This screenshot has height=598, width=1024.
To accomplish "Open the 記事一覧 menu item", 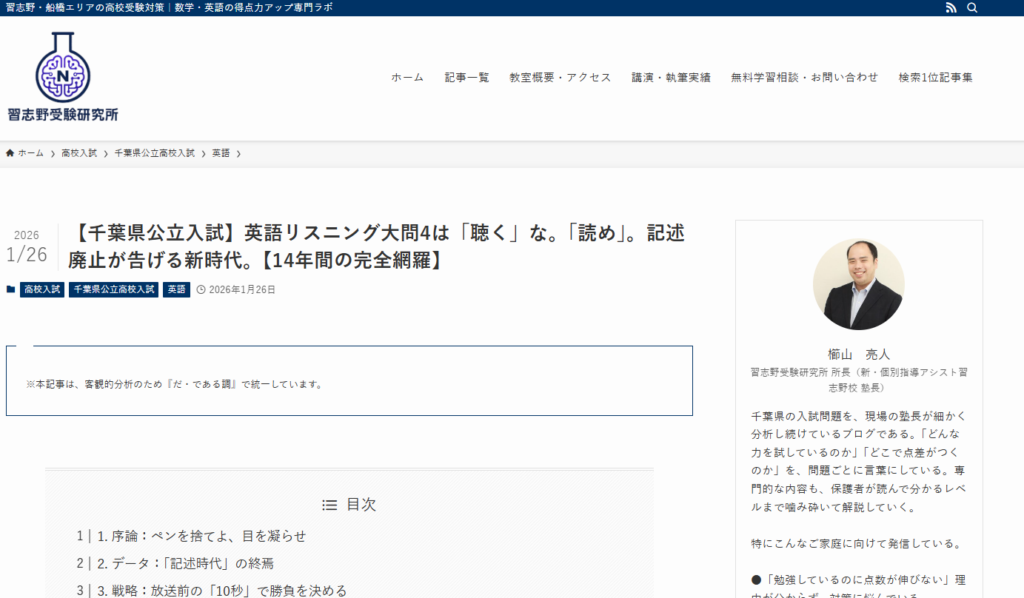I will pyautogui.click(x=467, y=77).
